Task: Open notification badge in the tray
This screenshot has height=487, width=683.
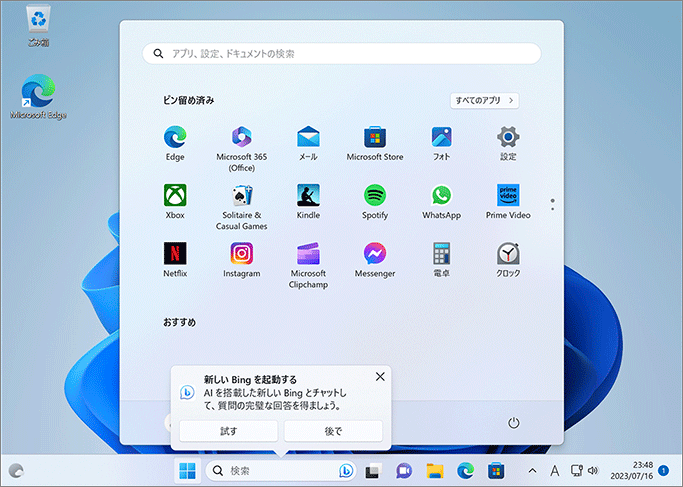Action: [663, 470]
